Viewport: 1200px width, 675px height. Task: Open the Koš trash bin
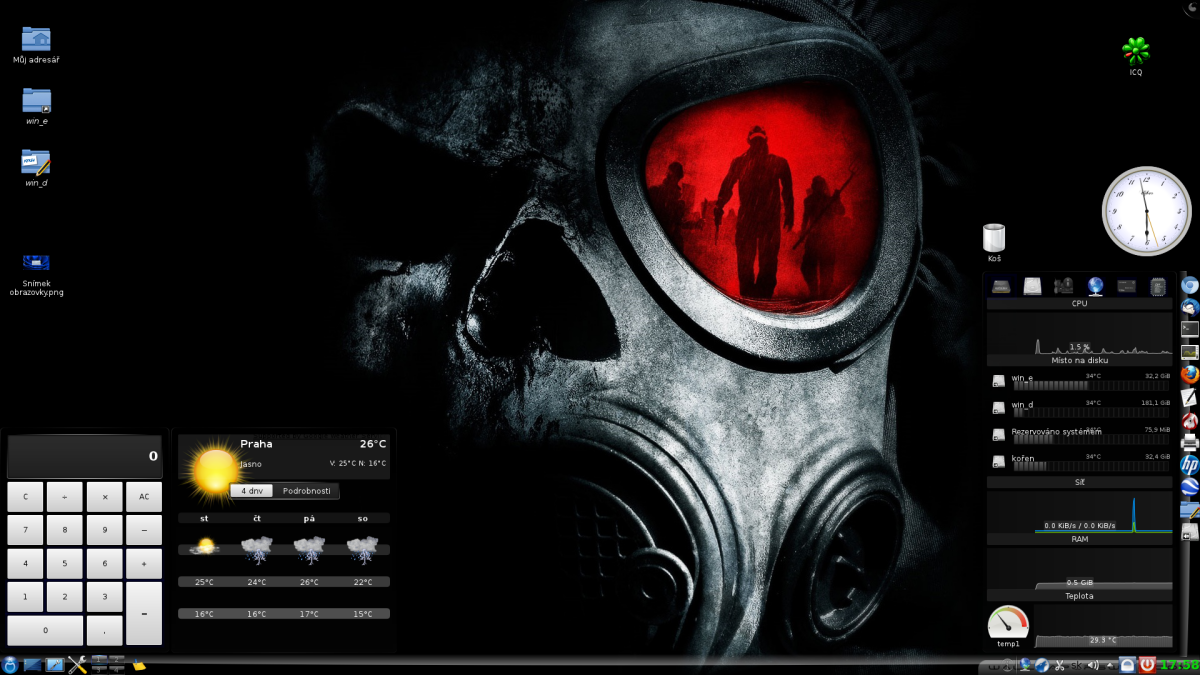click(x=994, y=238)
